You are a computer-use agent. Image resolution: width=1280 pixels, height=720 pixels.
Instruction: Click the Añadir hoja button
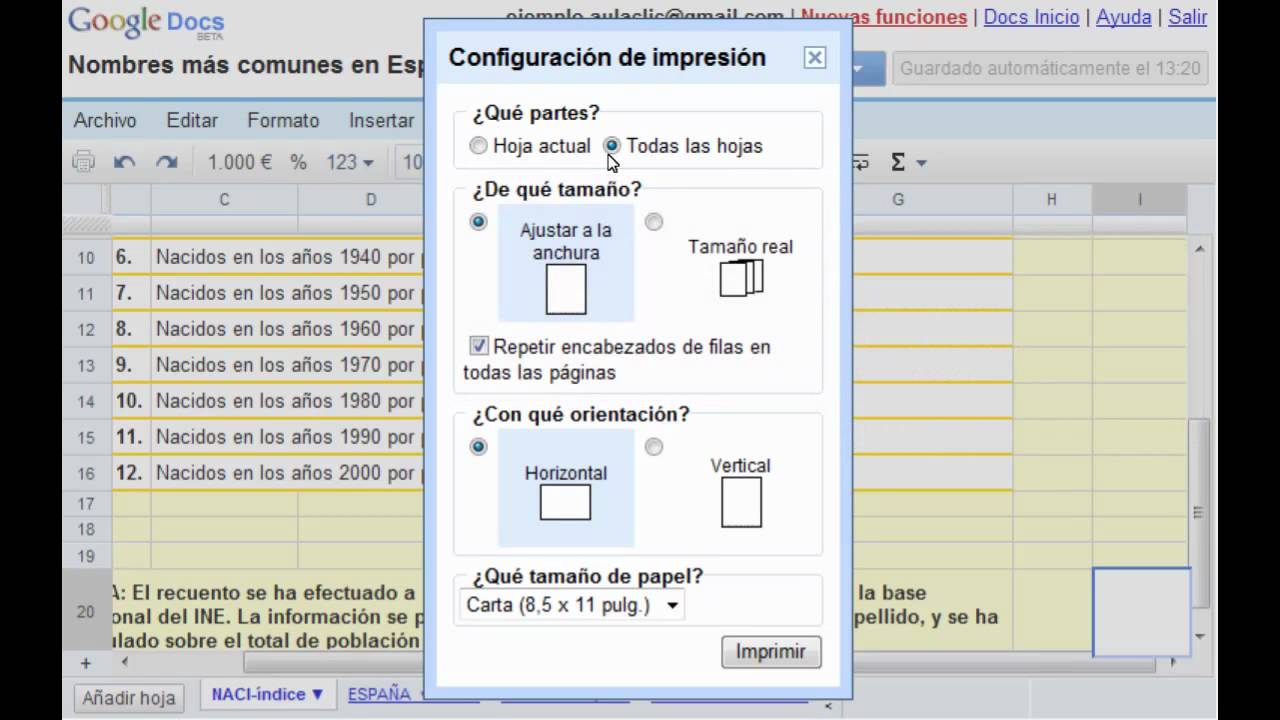pos(129,697)
